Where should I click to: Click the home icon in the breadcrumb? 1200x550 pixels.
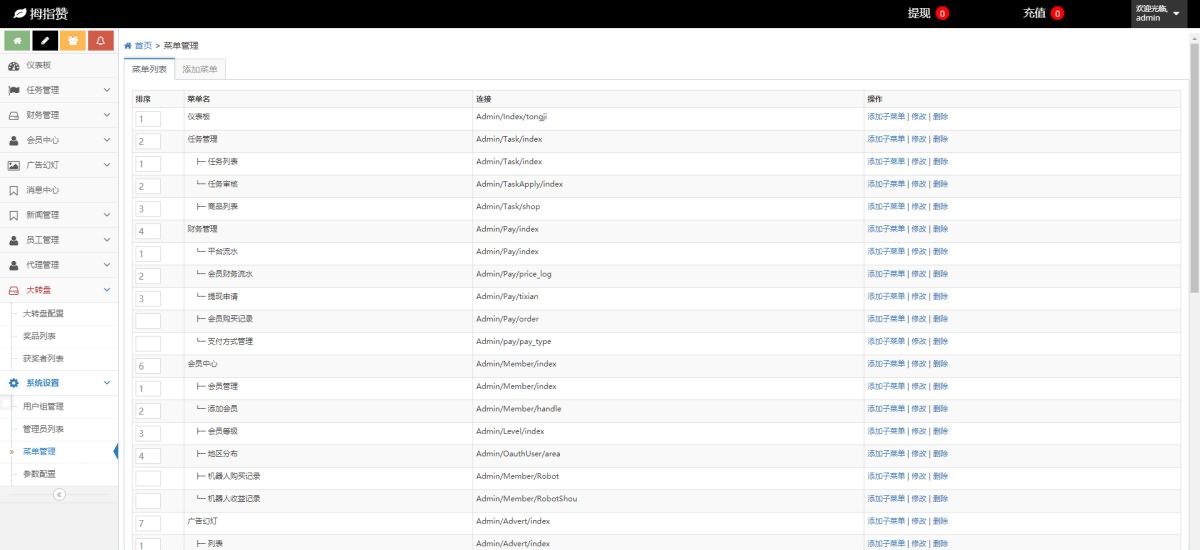(128, 46)
